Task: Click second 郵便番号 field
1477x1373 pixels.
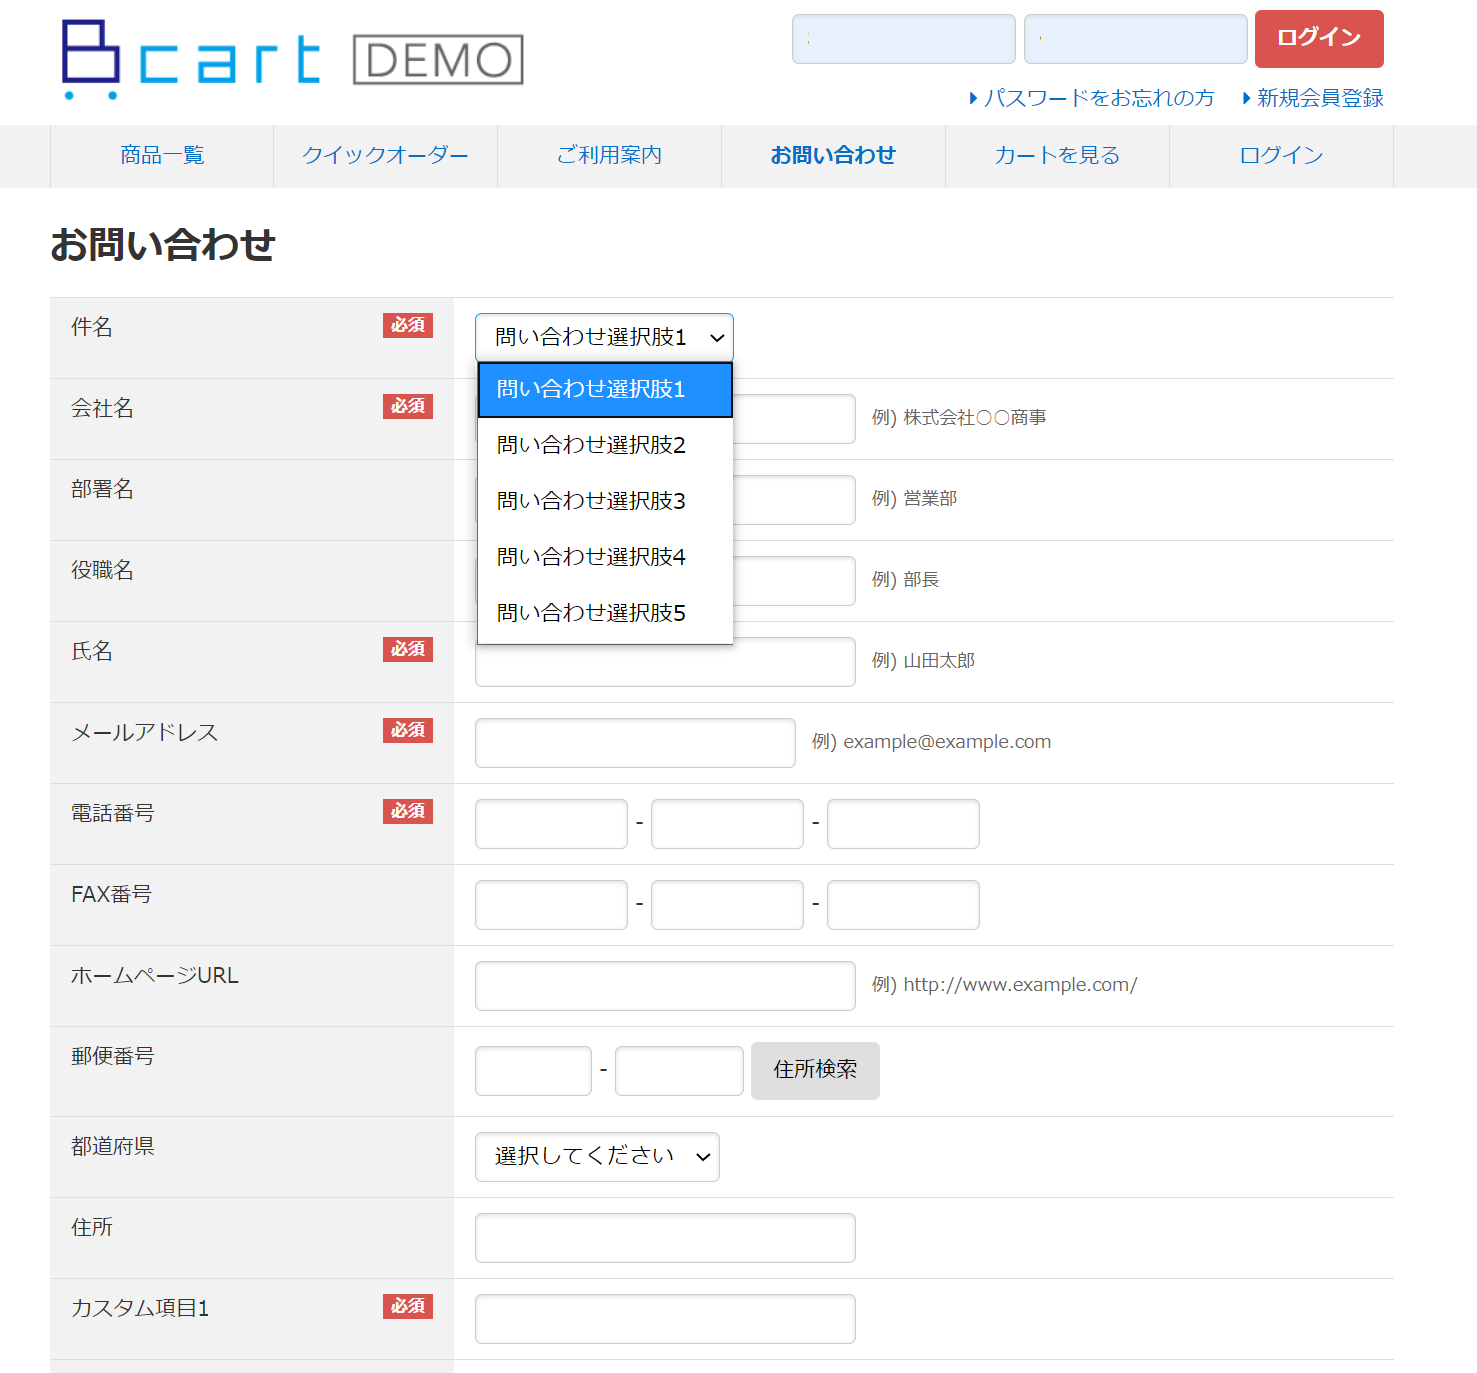Action: pos(679,1071)
